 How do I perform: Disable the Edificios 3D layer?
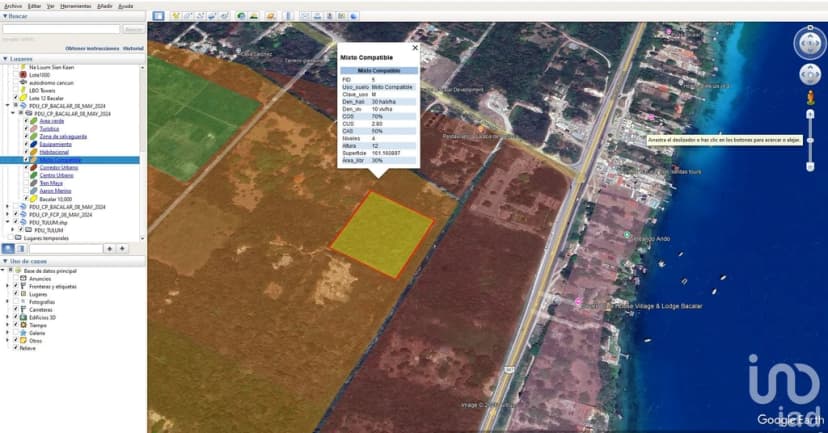click(16, 317)
